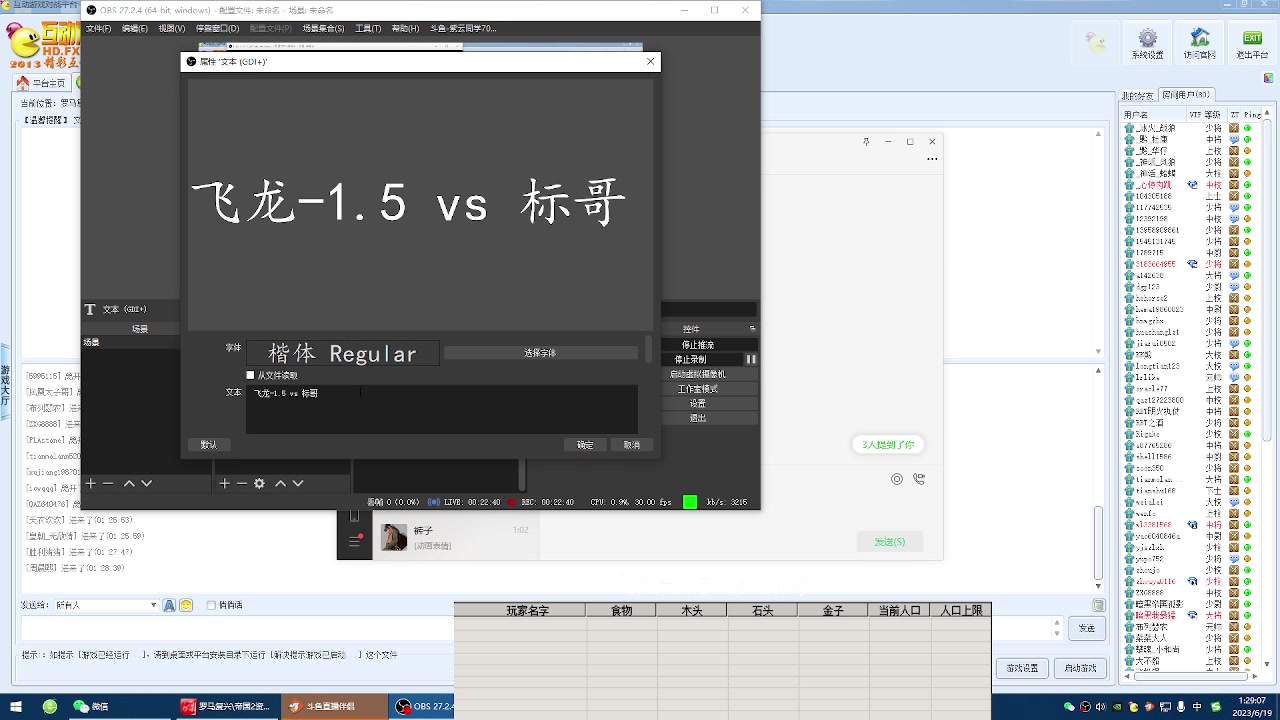Confirm the dialog with 确定 button
The height and width of the screenshot is (720, 1280).
click(585, 445)
